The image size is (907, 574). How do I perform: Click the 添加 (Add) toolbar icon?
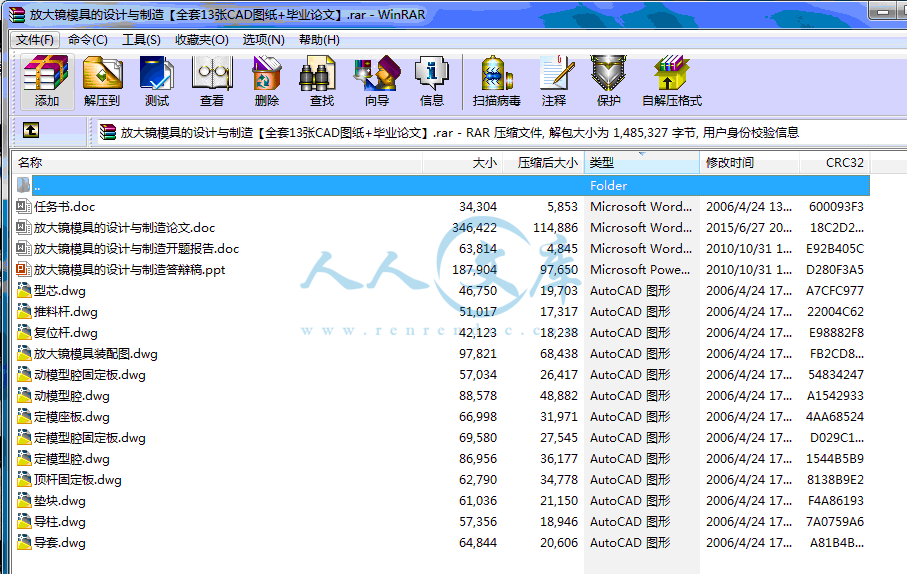click(x=47, y=81)
